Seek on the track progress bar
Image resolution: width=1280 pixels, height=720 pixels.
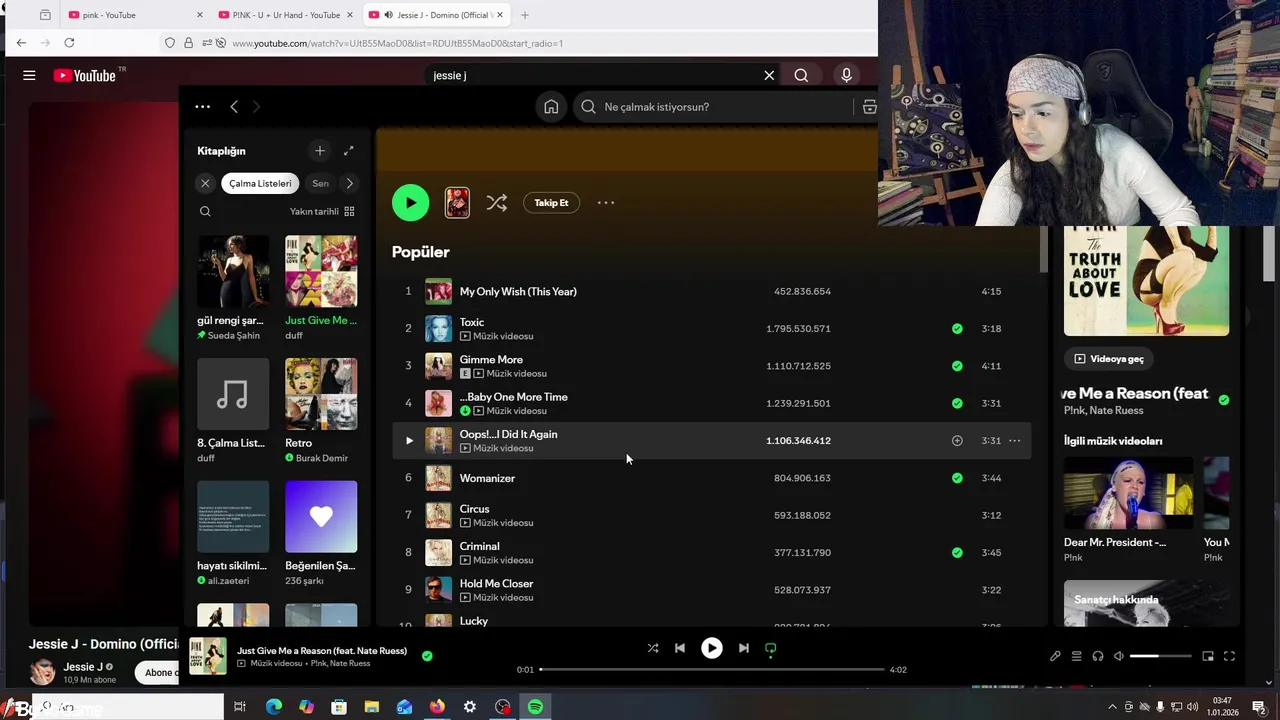[712, 669]
